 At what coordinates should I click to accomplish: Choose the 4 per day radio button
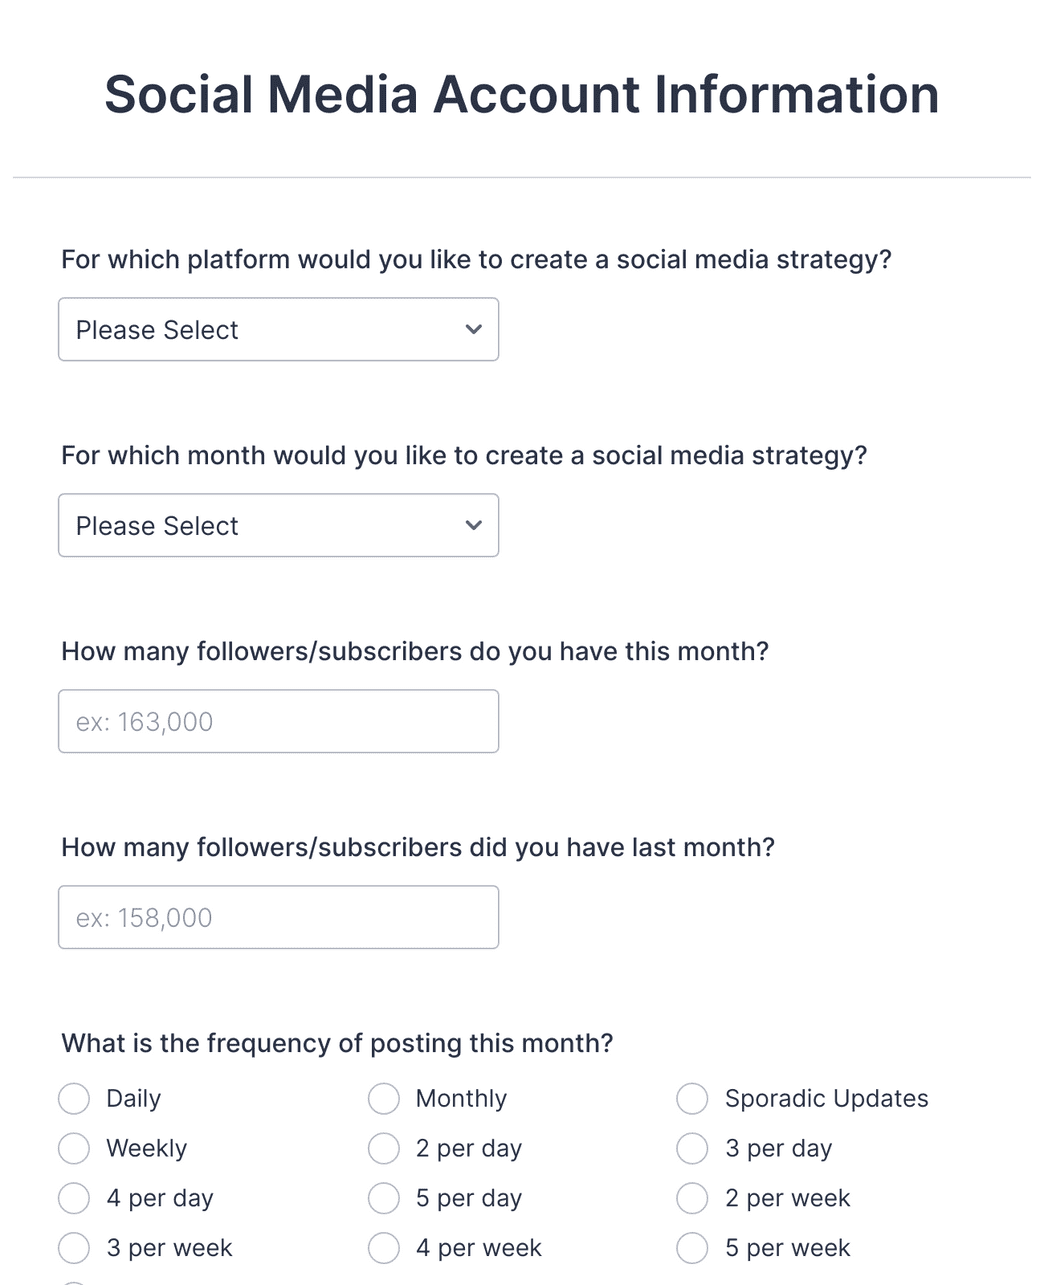click(x=74, y=1198)
